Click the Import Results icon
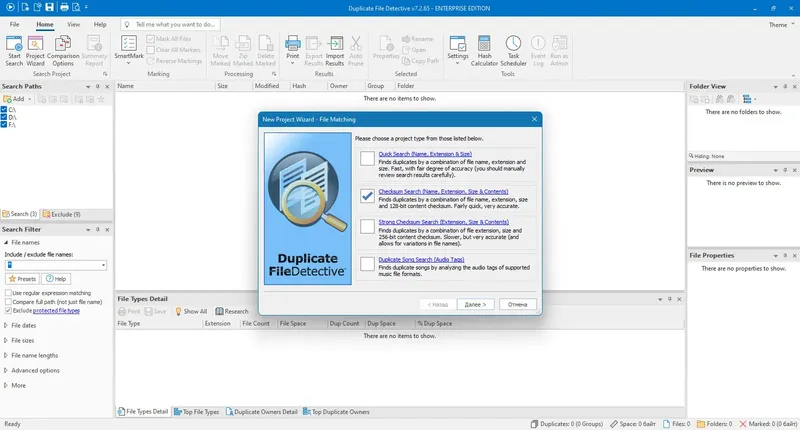 (x=335, y=51)
